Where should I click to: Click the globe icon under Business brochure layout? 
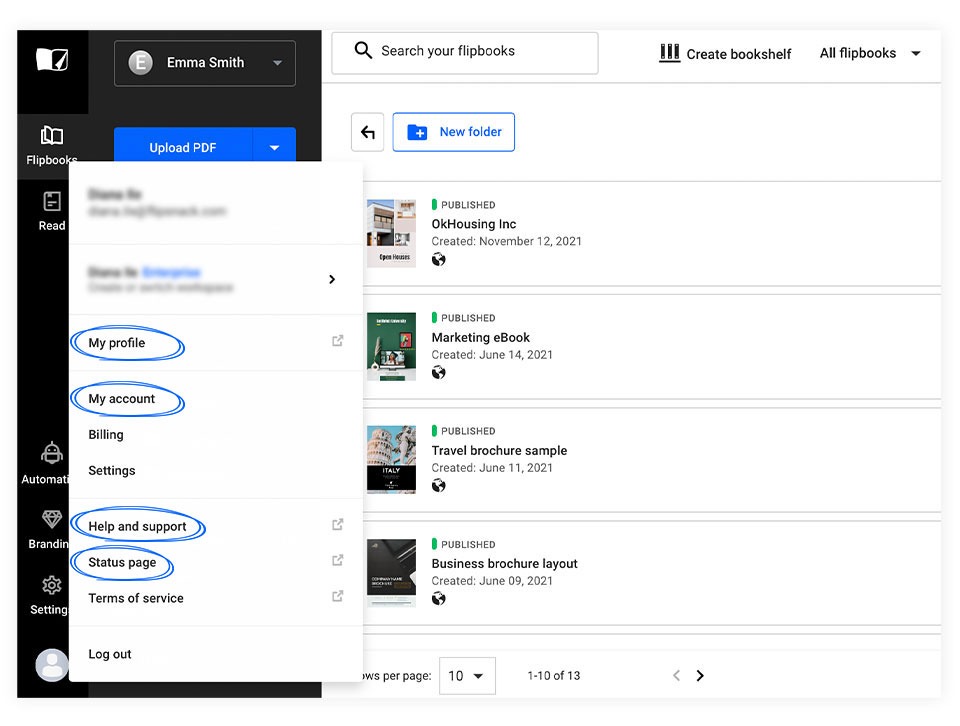coord(438,599)
